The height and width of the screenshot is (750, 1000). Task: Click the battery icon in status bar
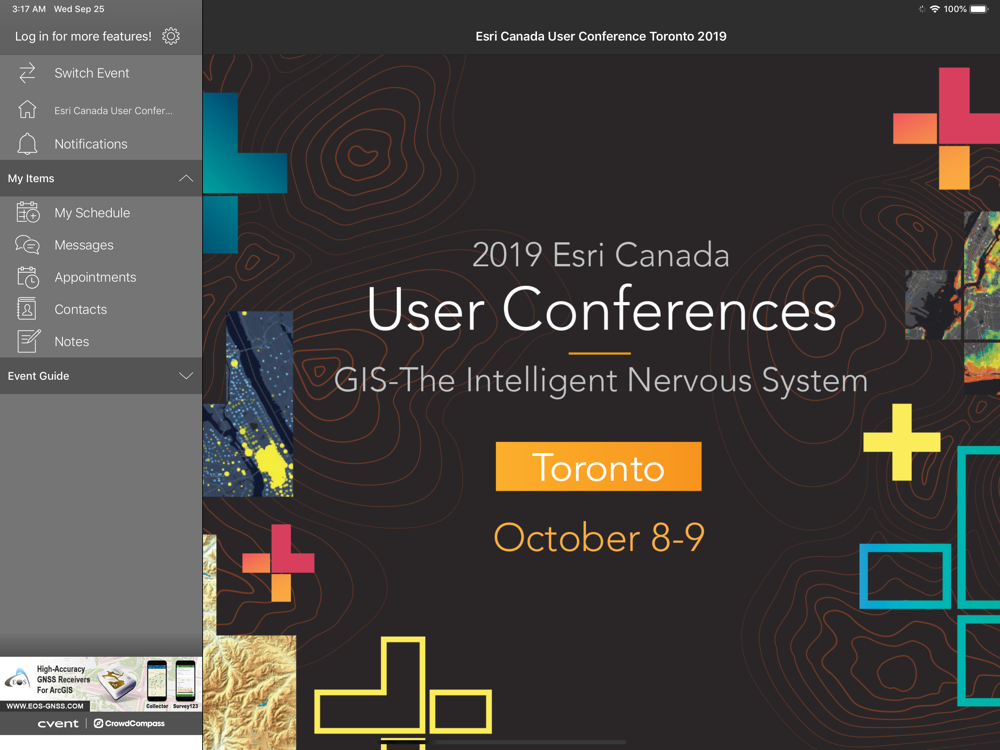click(979, 9)
